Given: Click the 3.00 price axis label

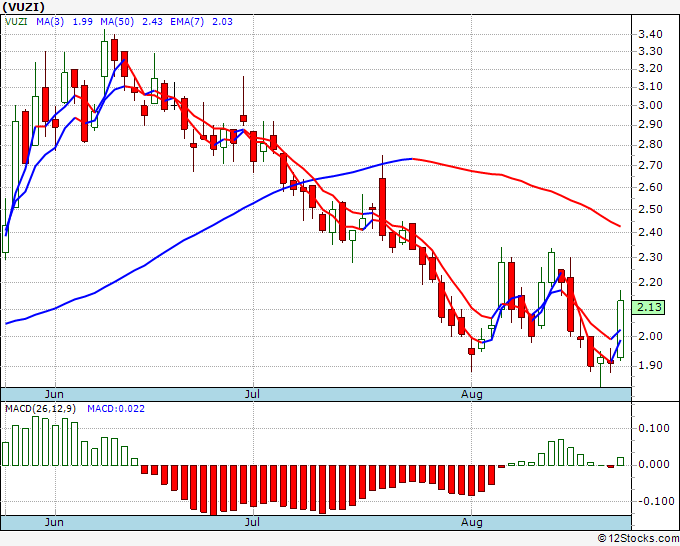Looking at the screenshot, I should [x=650, y=105].
